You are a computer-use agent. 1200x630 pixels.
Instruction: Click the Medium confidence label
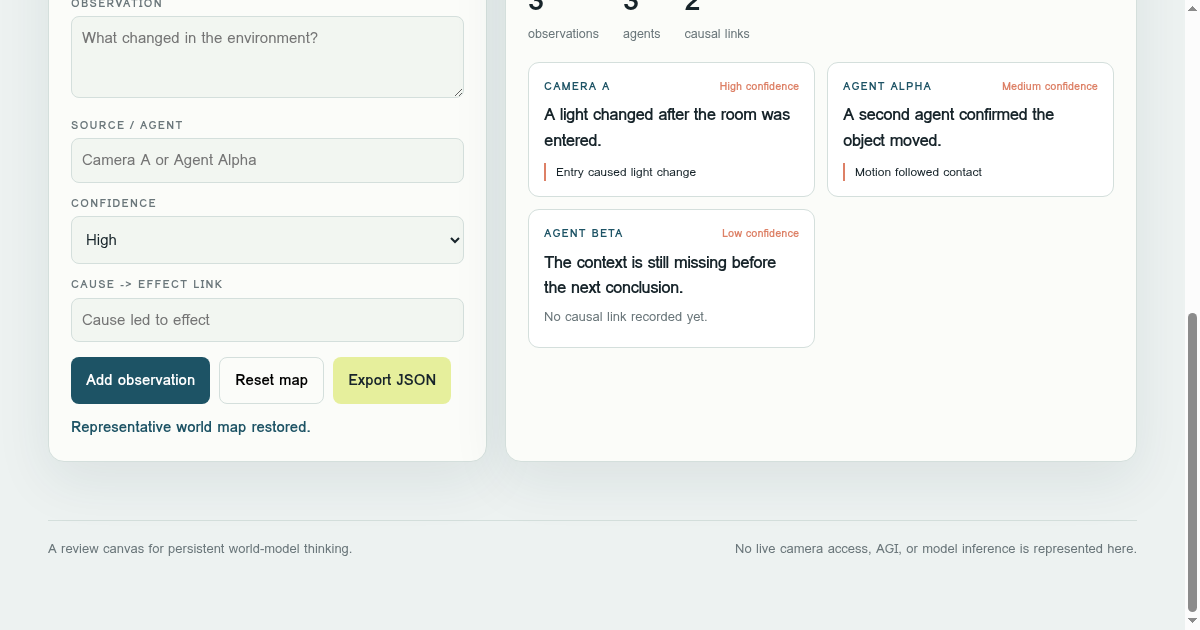[x=1050, y=86]
